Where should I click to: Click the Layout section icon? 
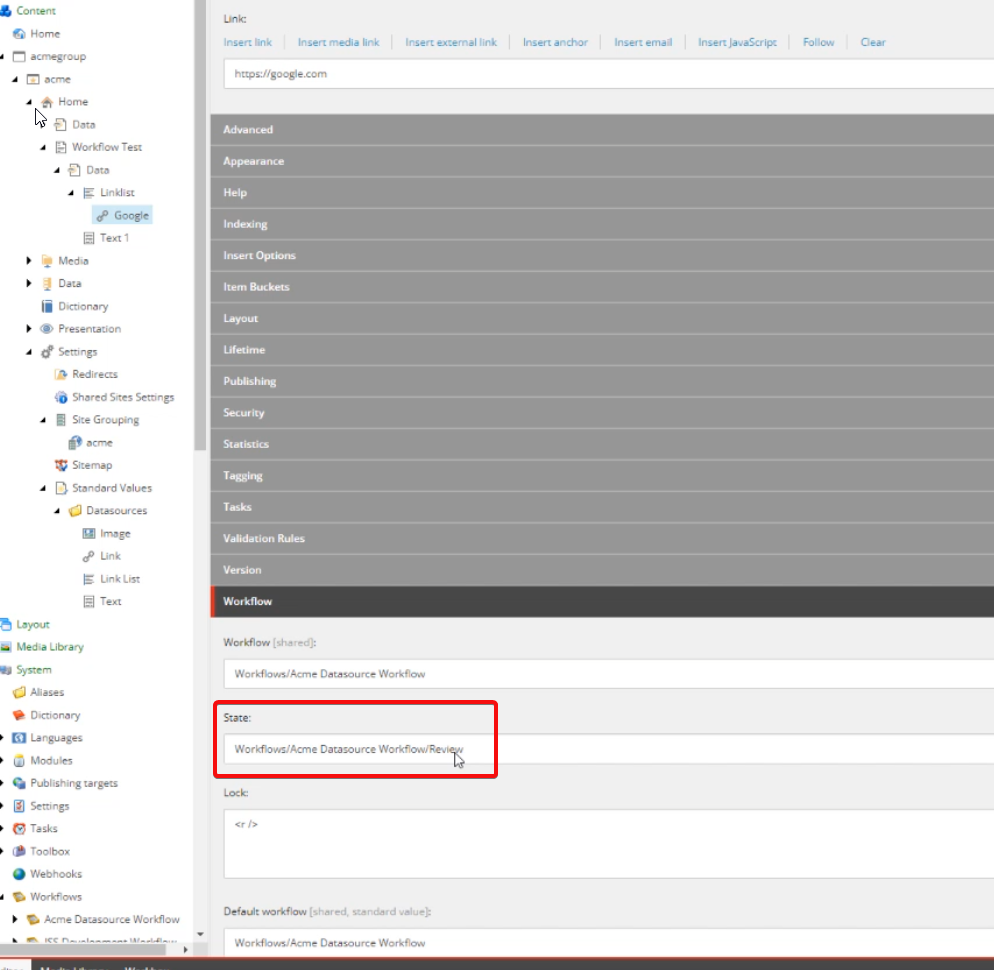pos(6,624)
